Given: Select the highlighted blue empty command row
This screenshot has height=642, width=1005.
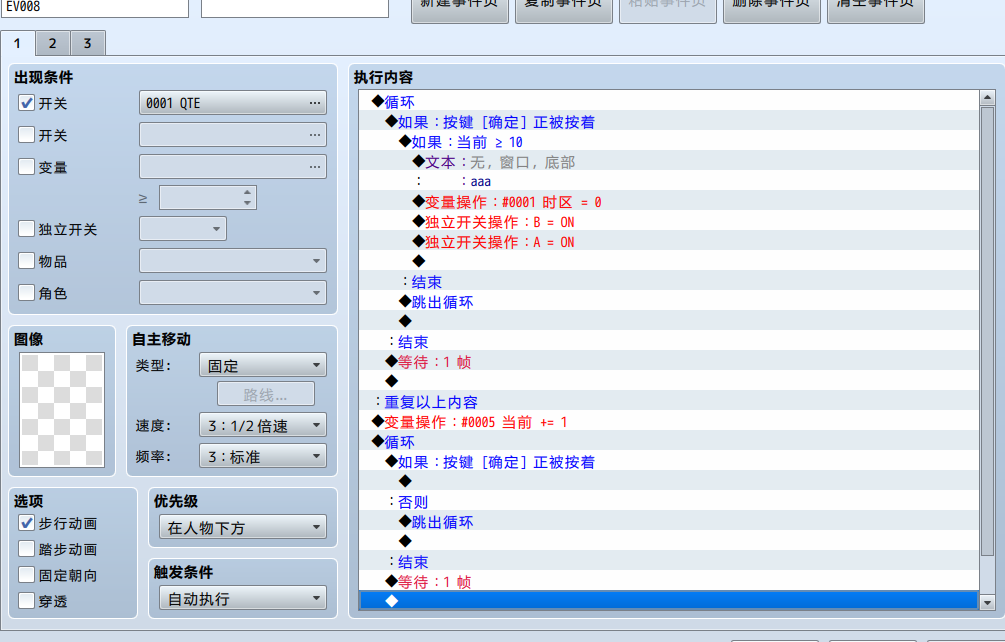Looking at the screenshot, I should pyautogui.click(x=669, y=600).
